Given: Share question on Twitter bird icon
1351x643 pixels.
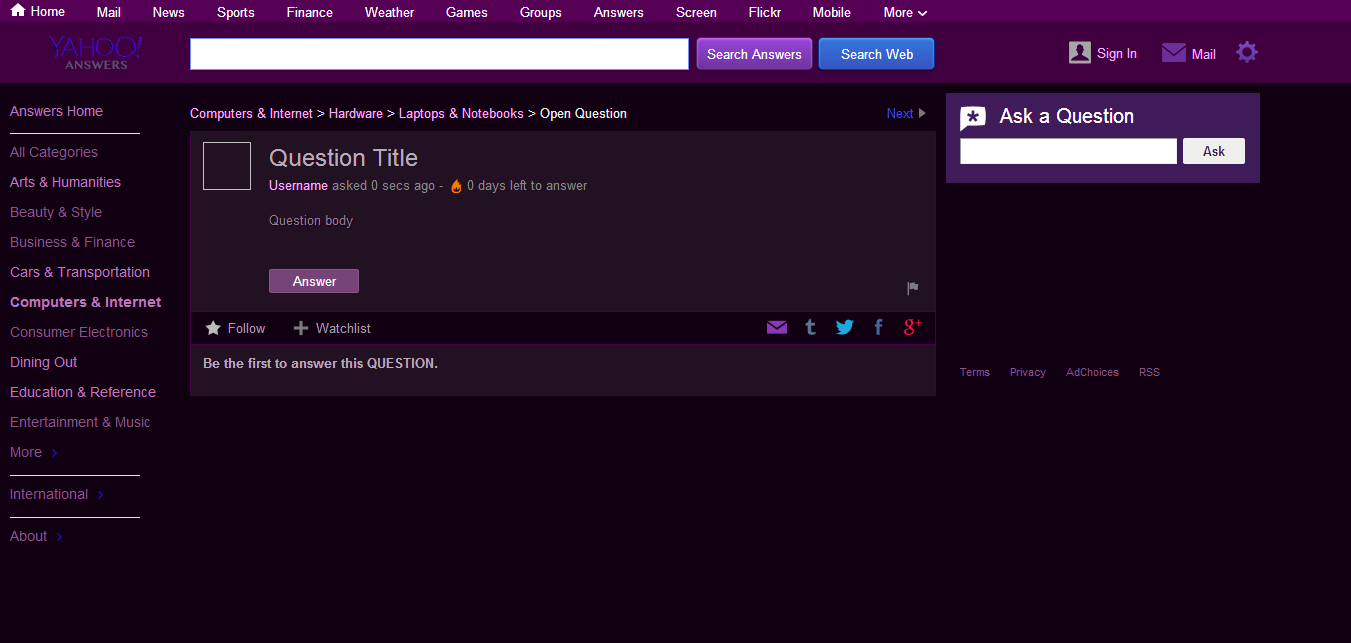Looking at the screenshot, I should pos(845,328).
